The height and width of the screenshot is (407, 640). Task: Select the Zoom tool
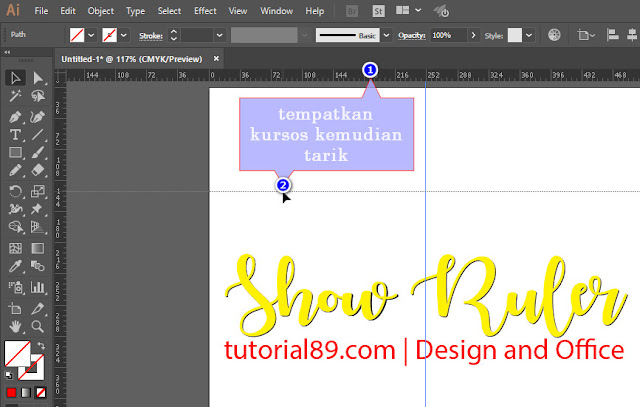pyautogui.click(x=38, y=327)
